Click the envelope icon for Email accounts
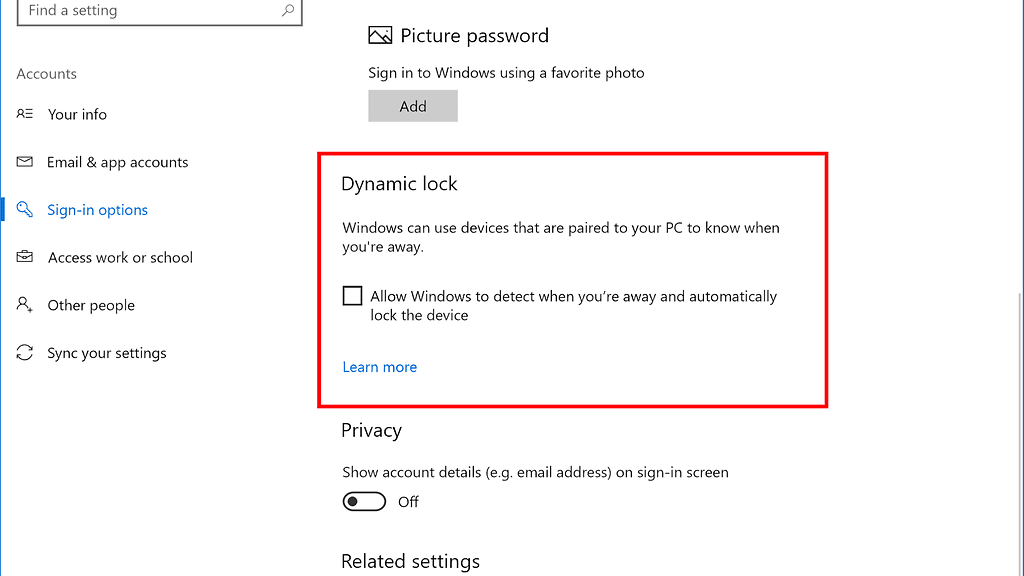Screen dimensions: 1024x576 pos(25,162)
